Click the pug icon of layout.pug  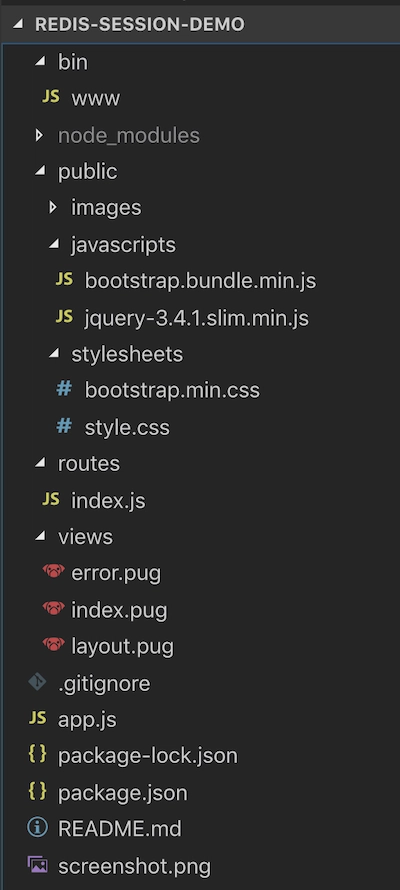tap(53, 645)
